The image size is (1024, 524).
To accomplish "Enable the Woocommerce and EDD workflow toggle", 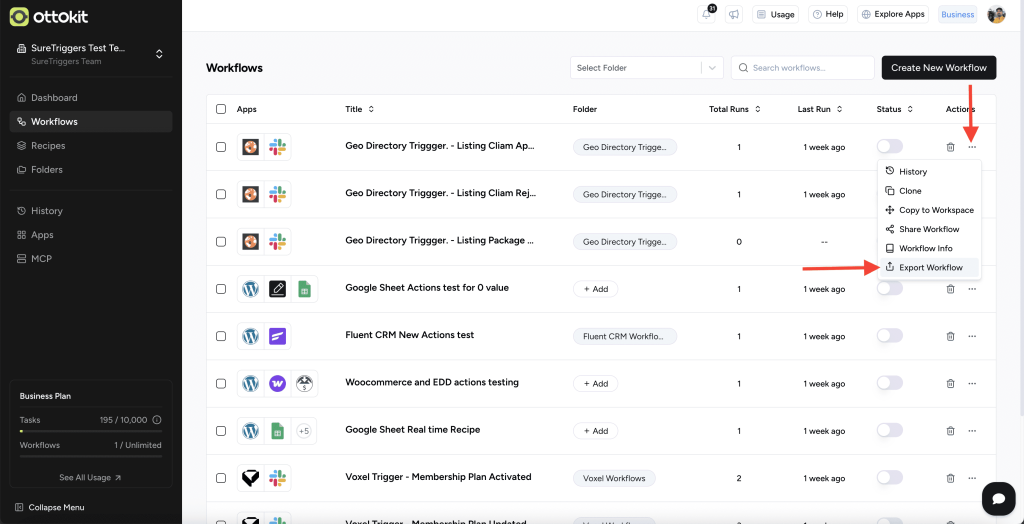I will point(889,383).
